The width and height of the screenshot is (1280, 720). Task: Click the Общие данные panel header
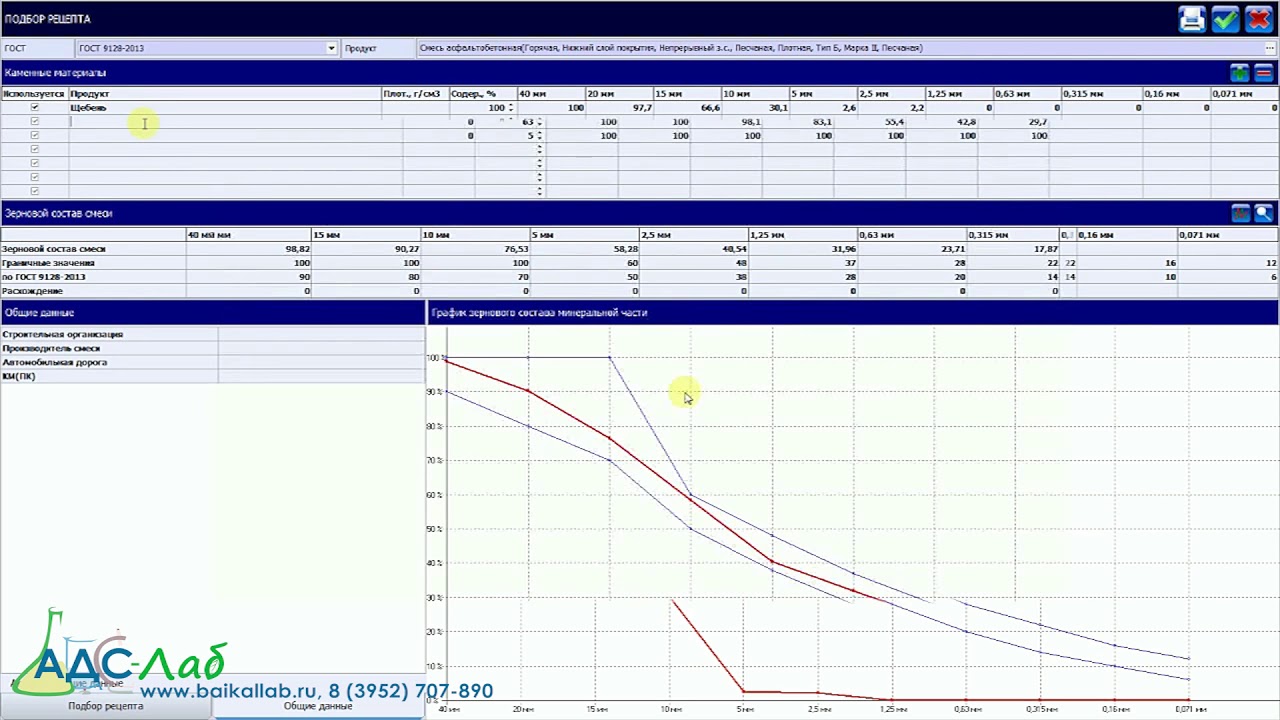click(39, 312)
